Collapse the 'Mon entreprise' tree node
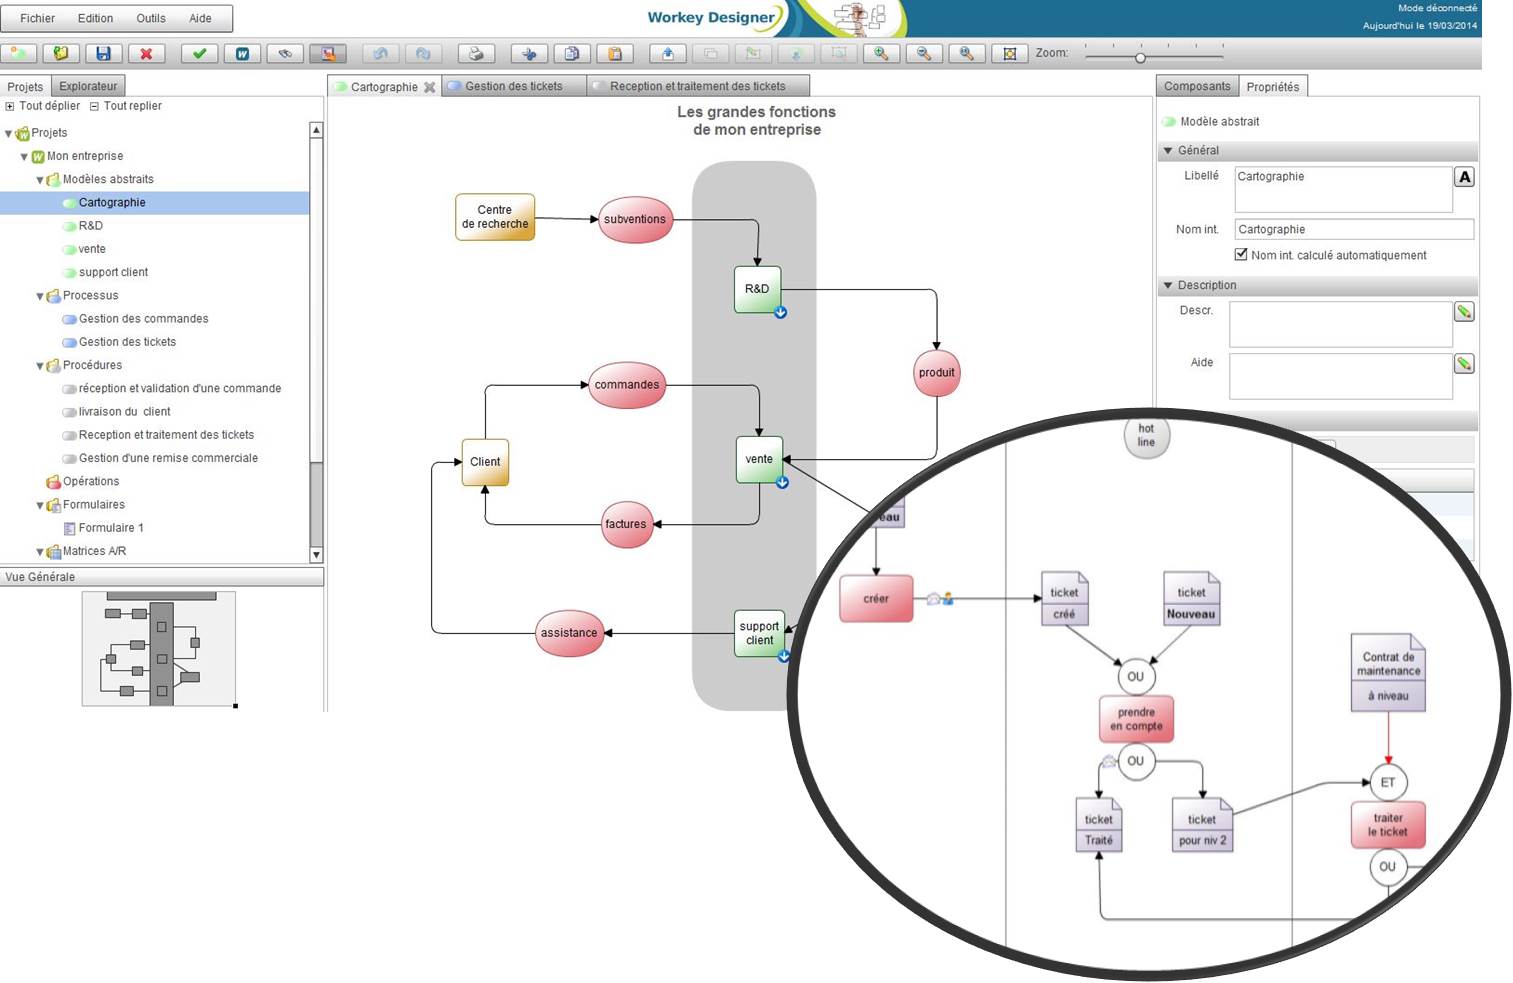 [25, 157]
